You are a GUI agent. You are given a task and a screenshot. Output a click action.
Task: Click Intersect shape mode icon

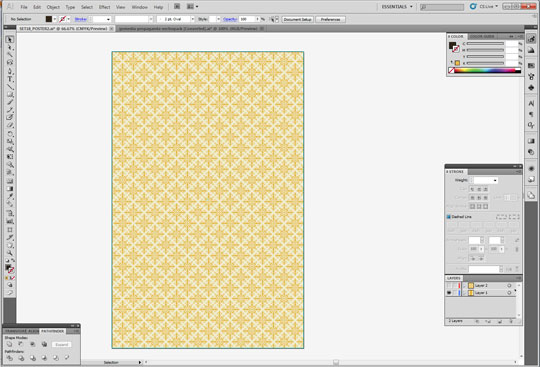pyautogui.click(x=32, y=344)
